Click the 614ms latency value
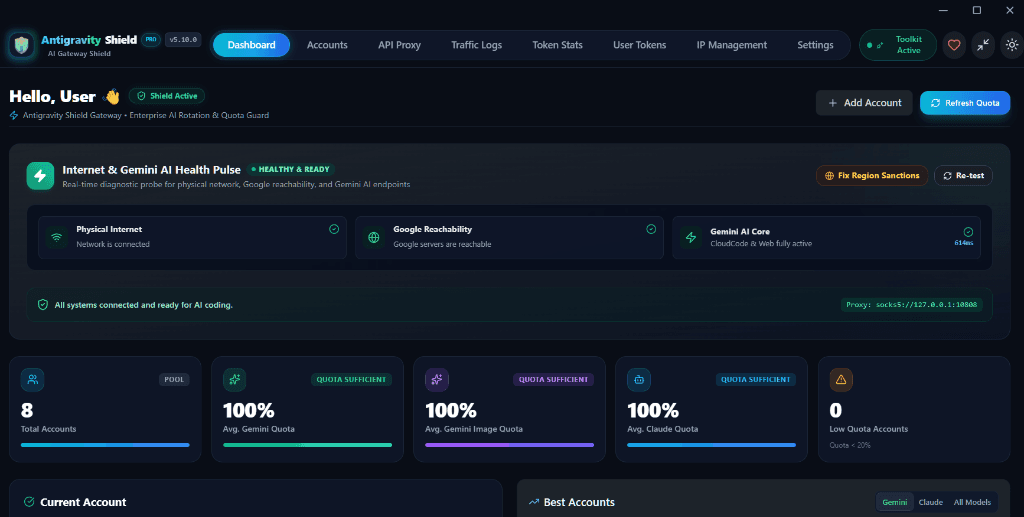The image size is (1024, 517). (x=964, y=243)
